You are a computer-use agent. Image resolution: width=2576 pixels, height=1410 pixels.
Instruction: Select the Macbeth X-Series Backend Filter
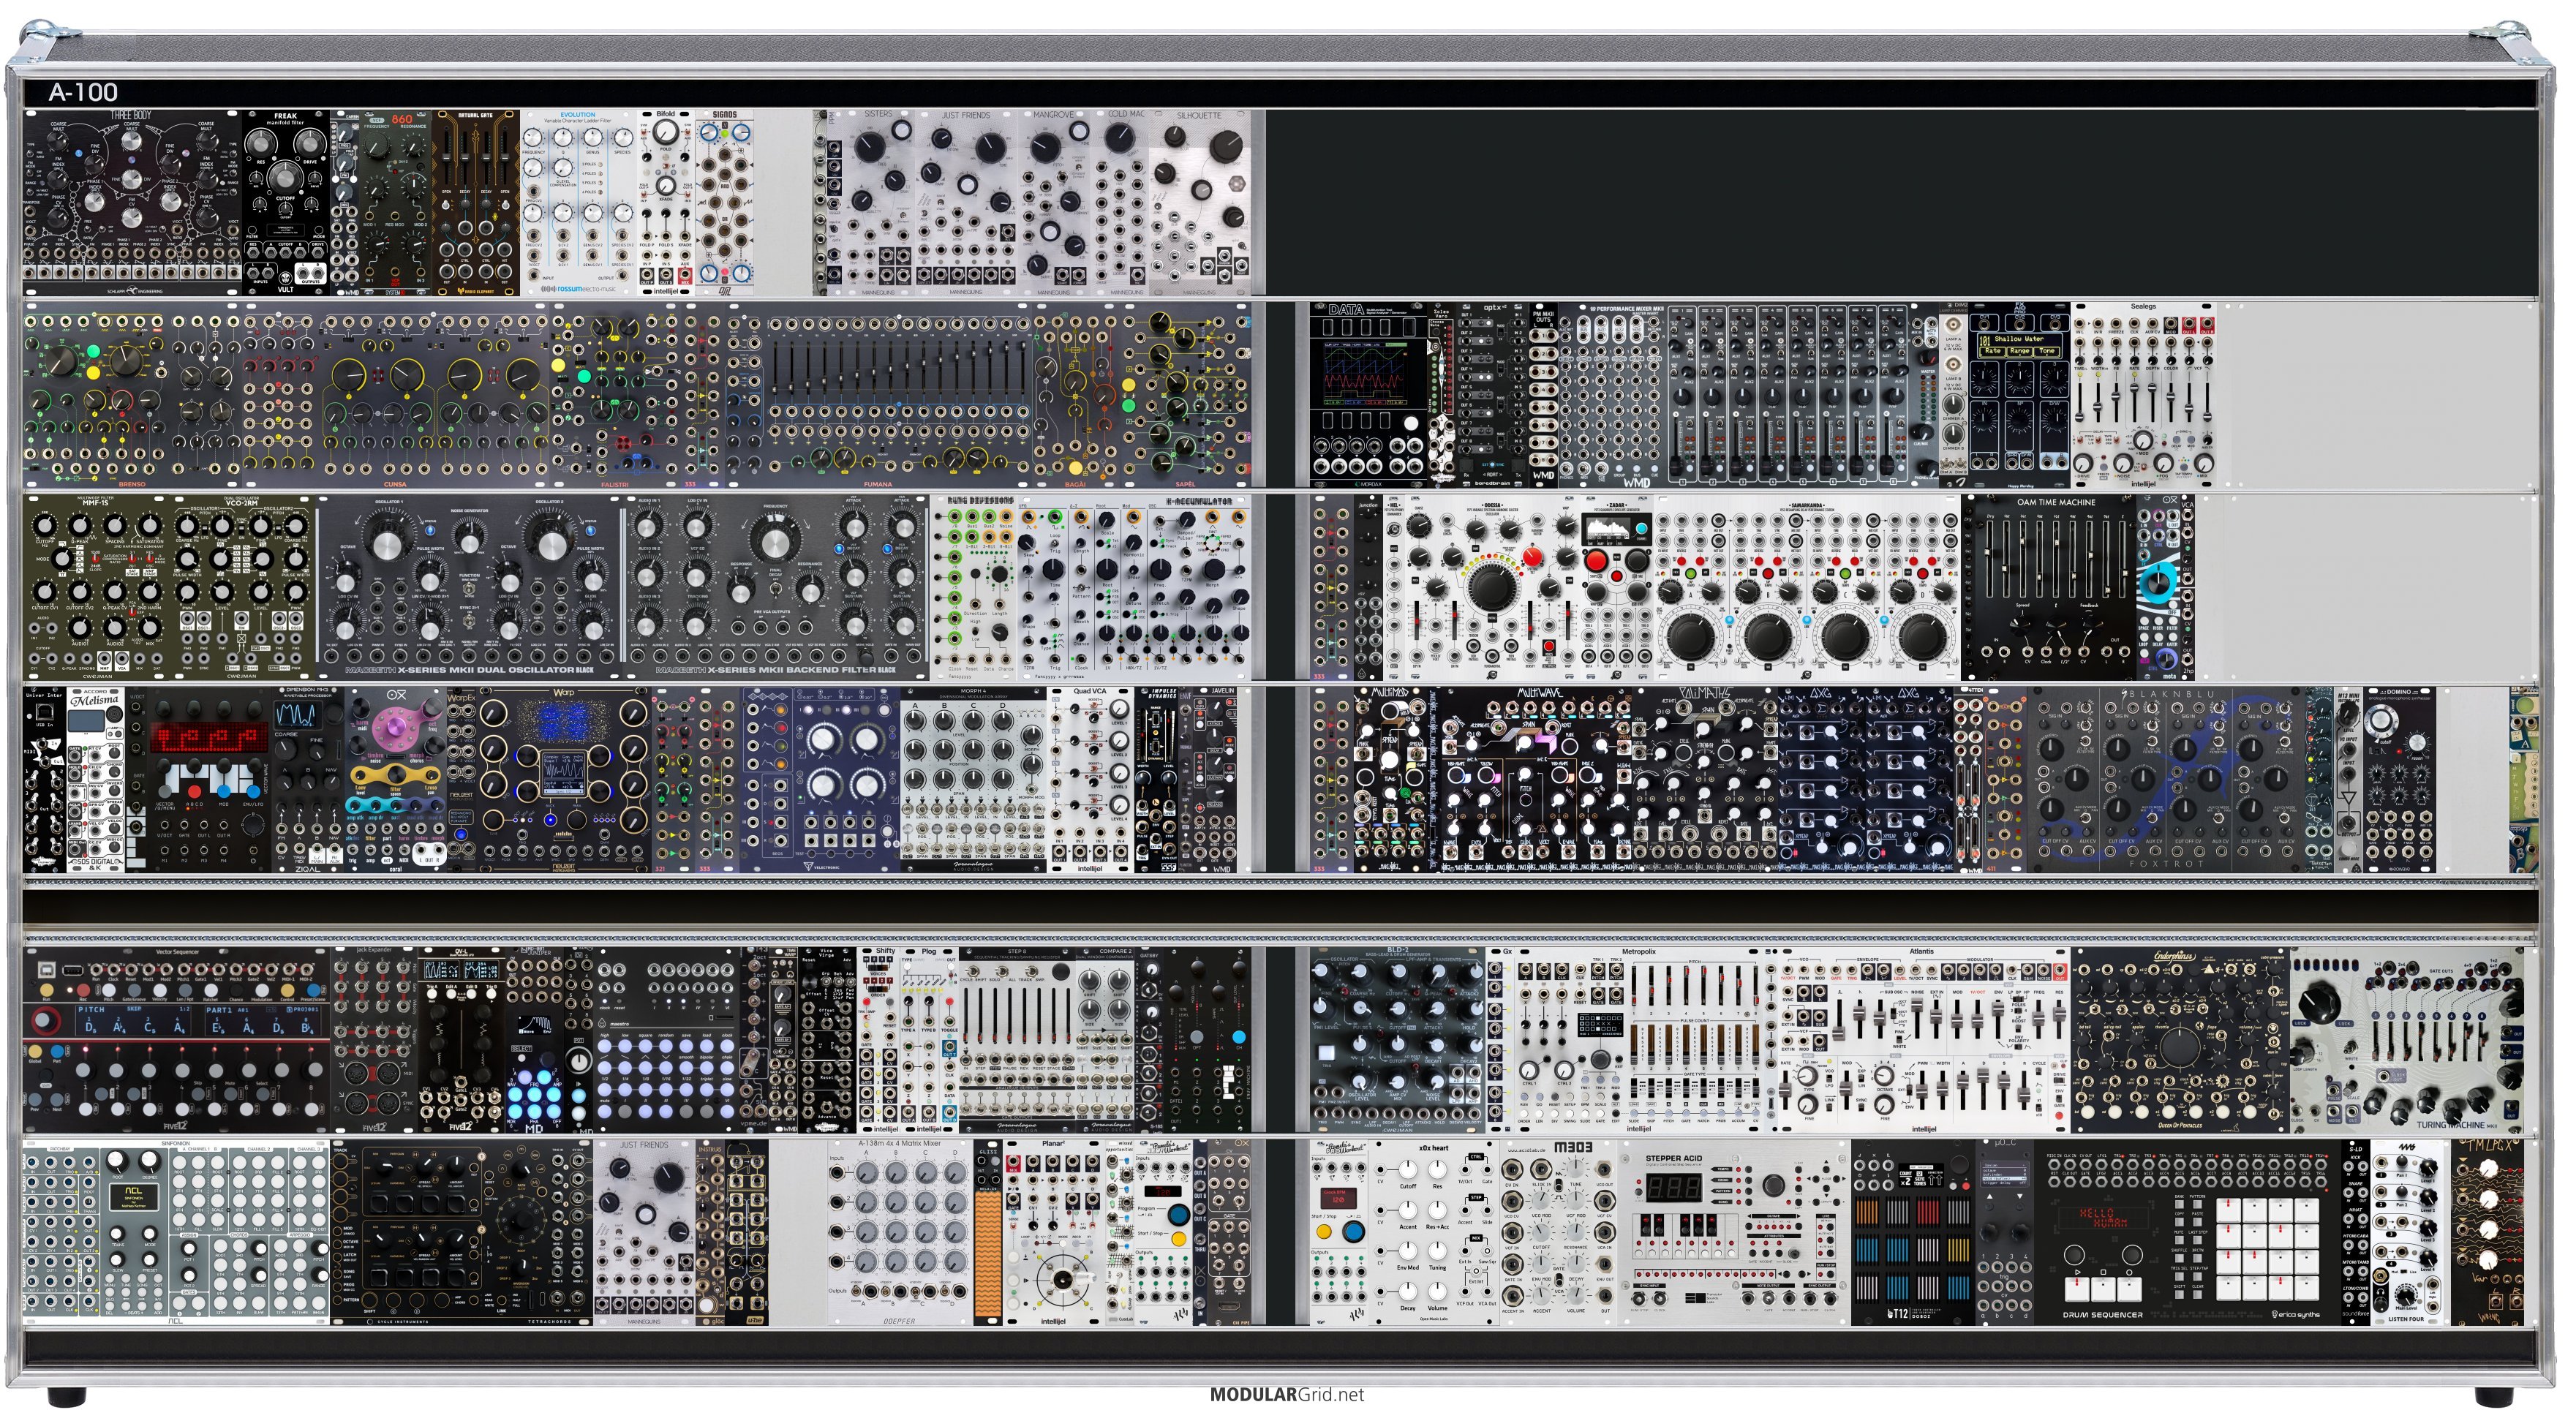point(776,588)
